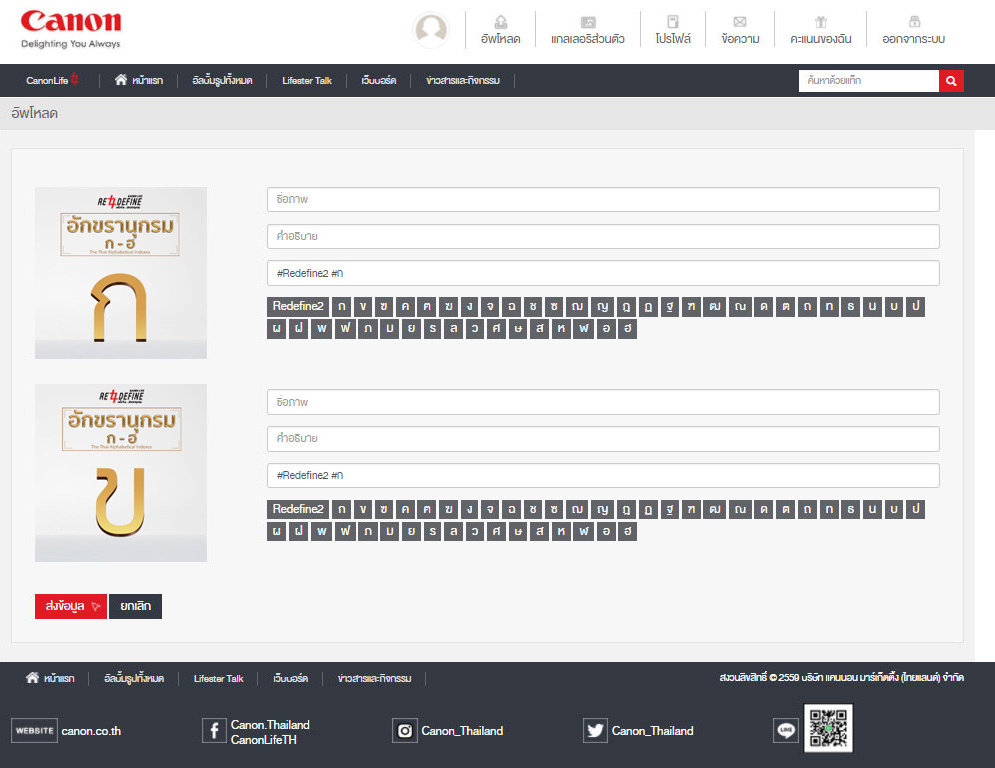This screenshot has width=995, height=768.
Task: Click the red search magnifier button
Action: click(x=951, y=80)
